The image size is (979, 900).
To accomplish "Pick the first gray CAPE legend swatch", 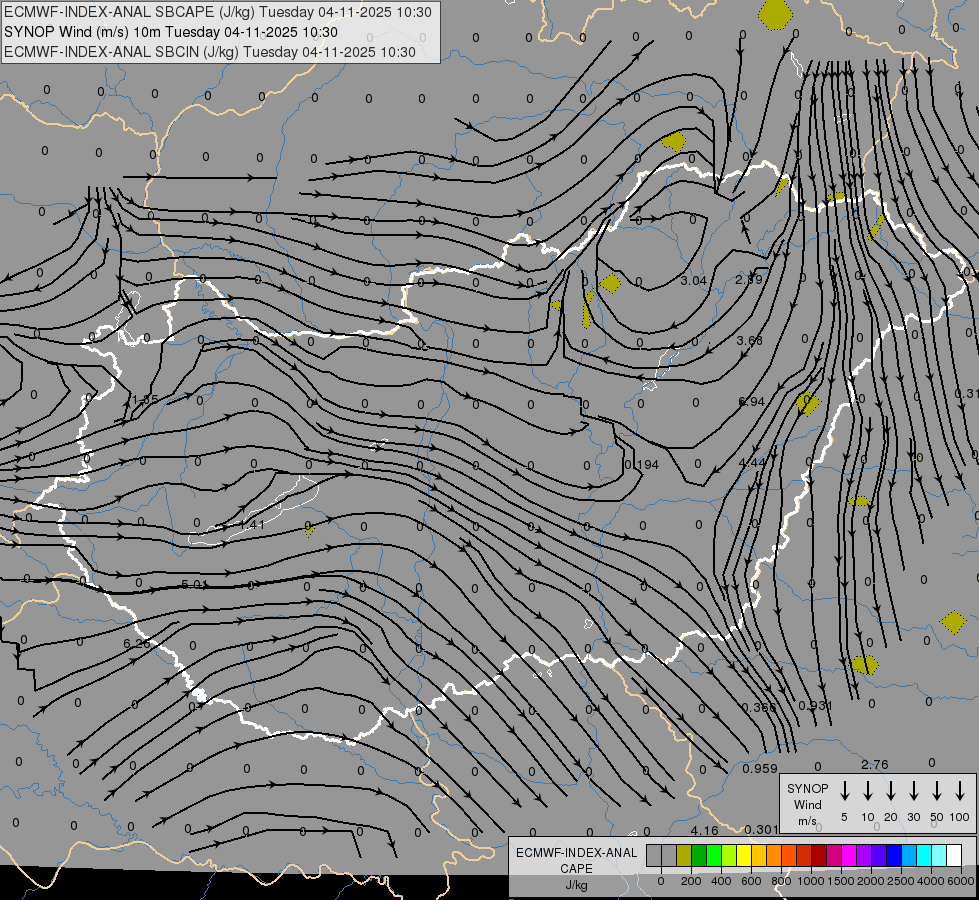I will click(654, 855).
